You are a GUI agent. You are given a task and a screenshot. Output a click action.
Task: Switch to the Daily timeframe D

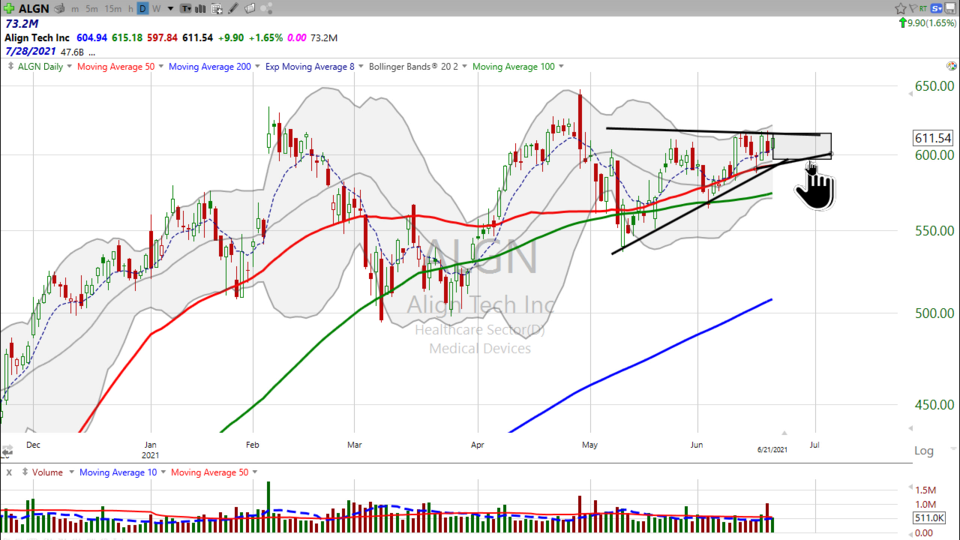pos(142,9)
